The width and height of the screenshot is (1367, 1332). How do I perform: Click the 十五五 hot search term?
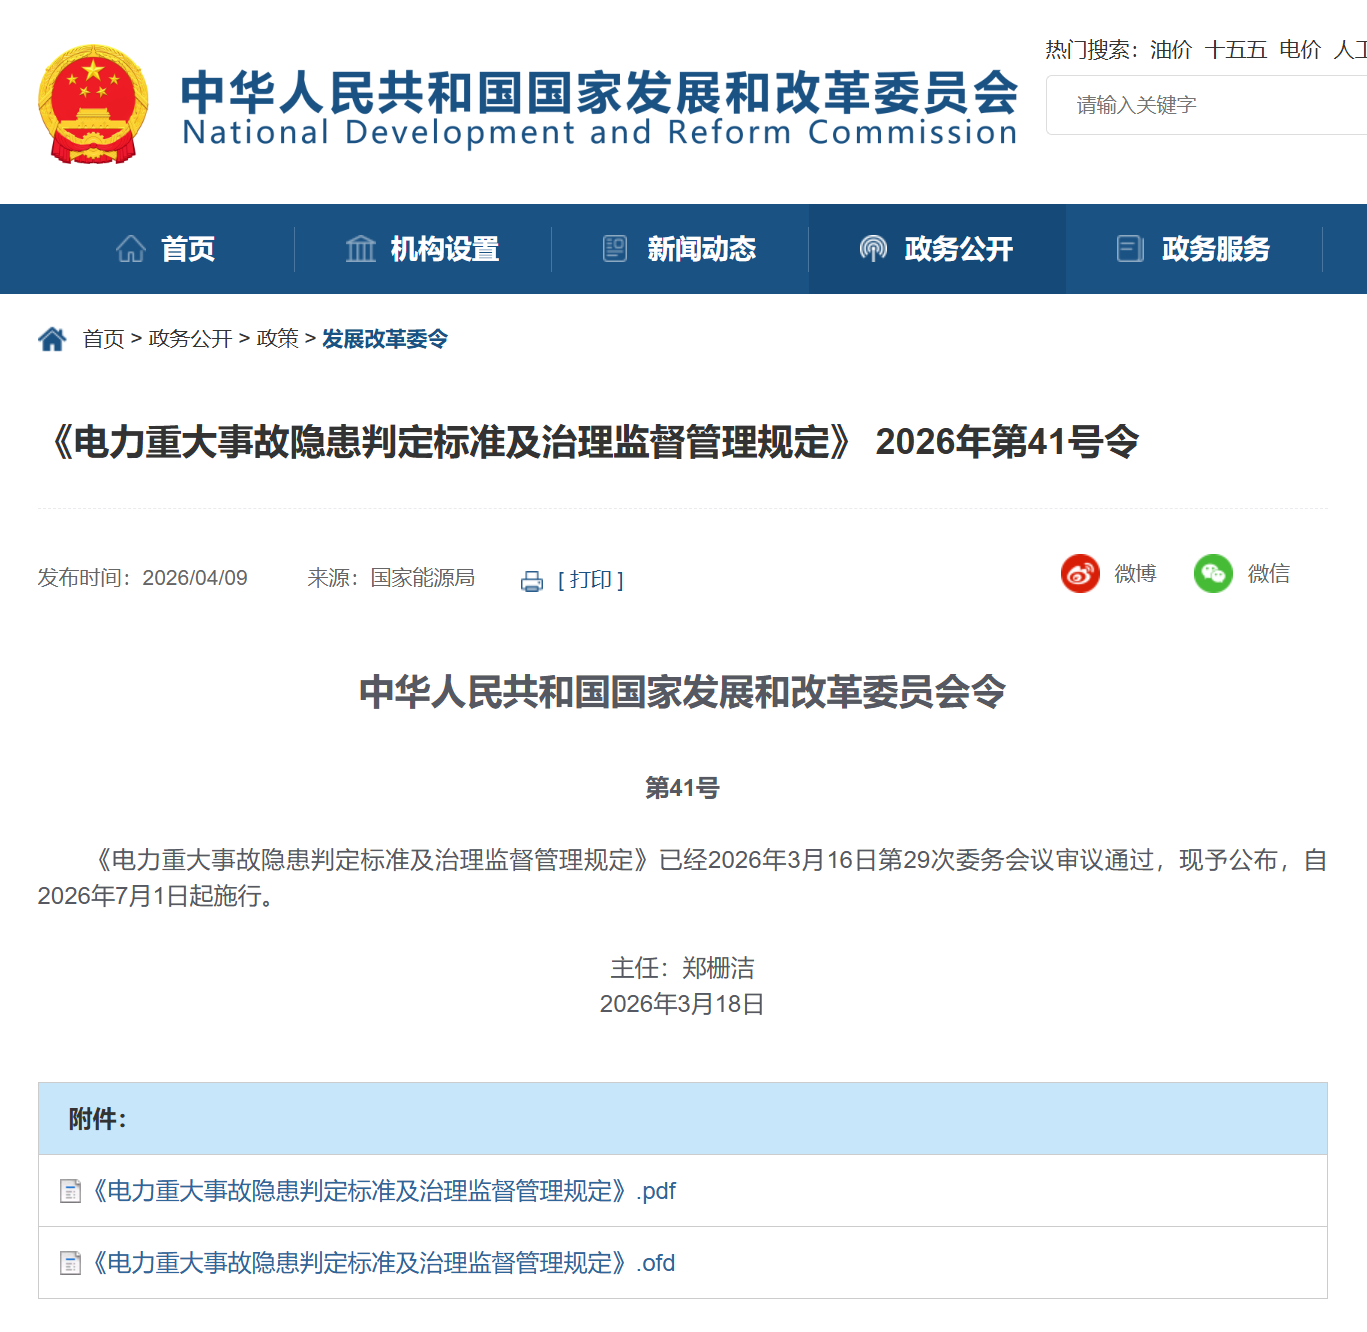tap(1237, 49)
